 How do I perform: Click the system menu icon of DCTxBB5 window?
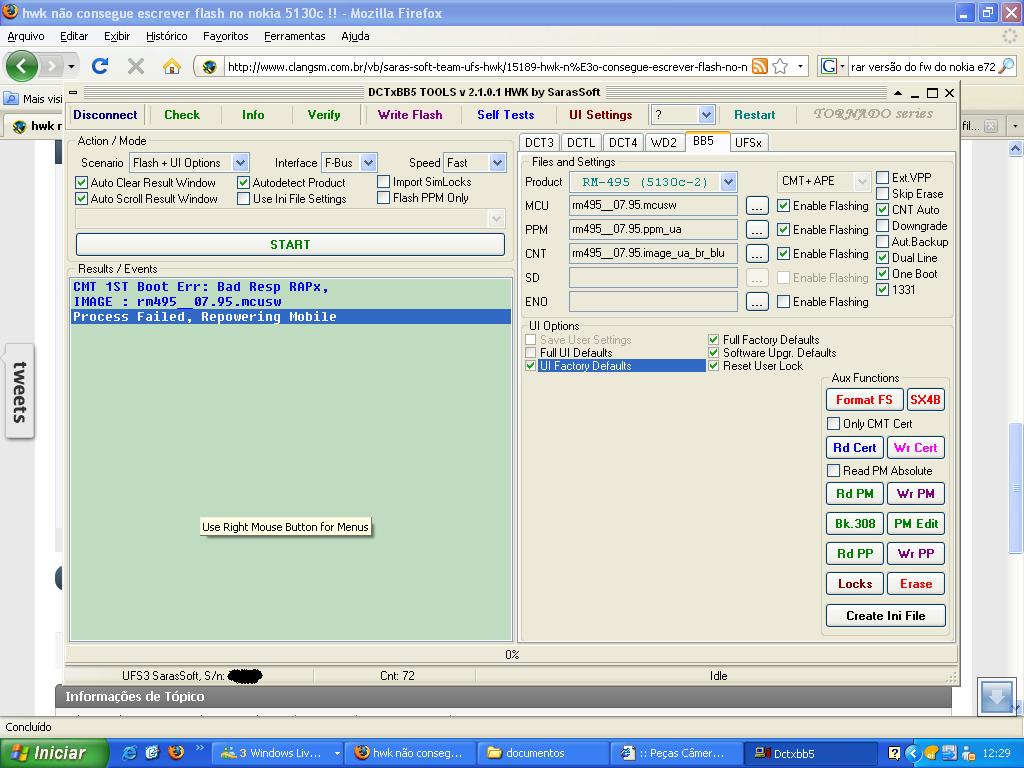click(x=73, y=93)
